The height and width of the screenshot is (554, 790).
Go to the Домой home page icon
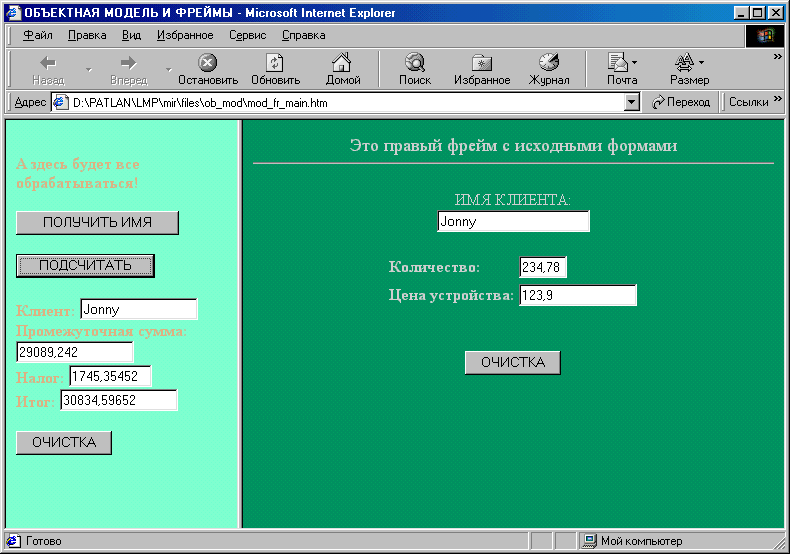(342, 62)
